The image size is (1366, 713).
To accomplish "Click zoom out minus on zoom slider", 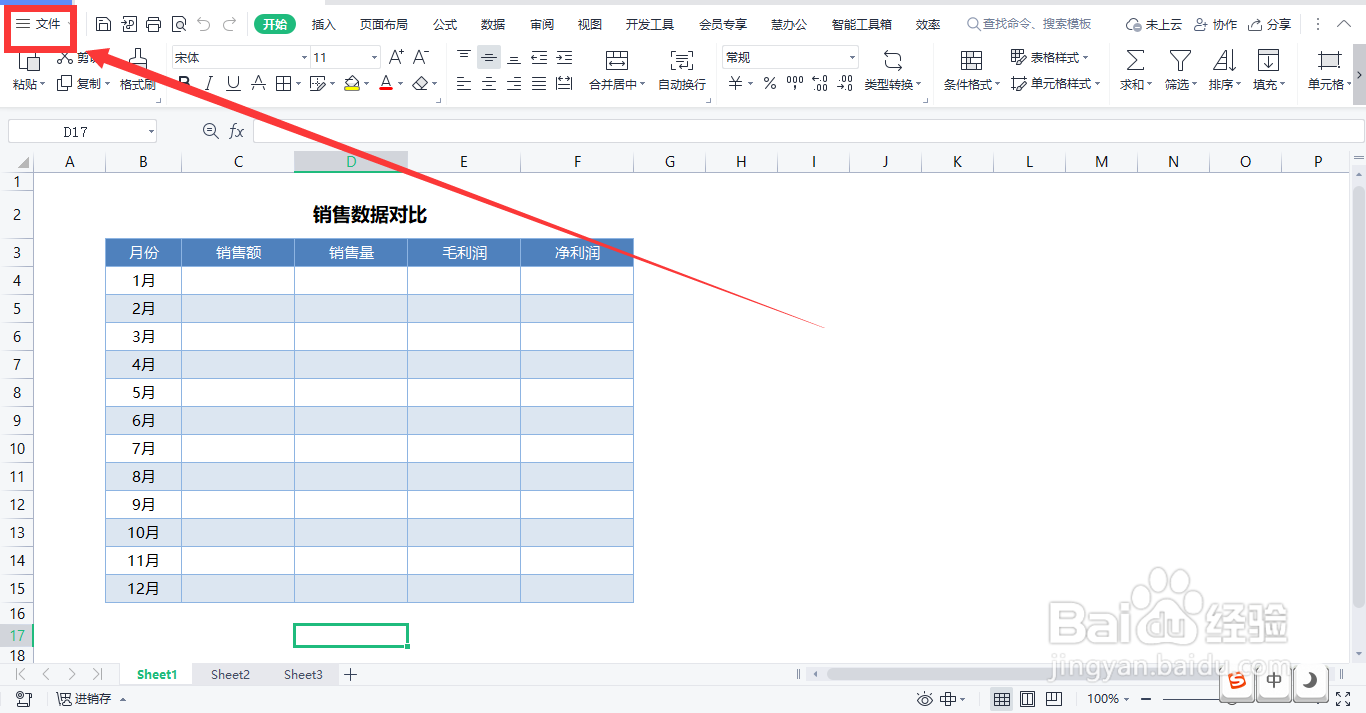I will (x=1146, y=699).
